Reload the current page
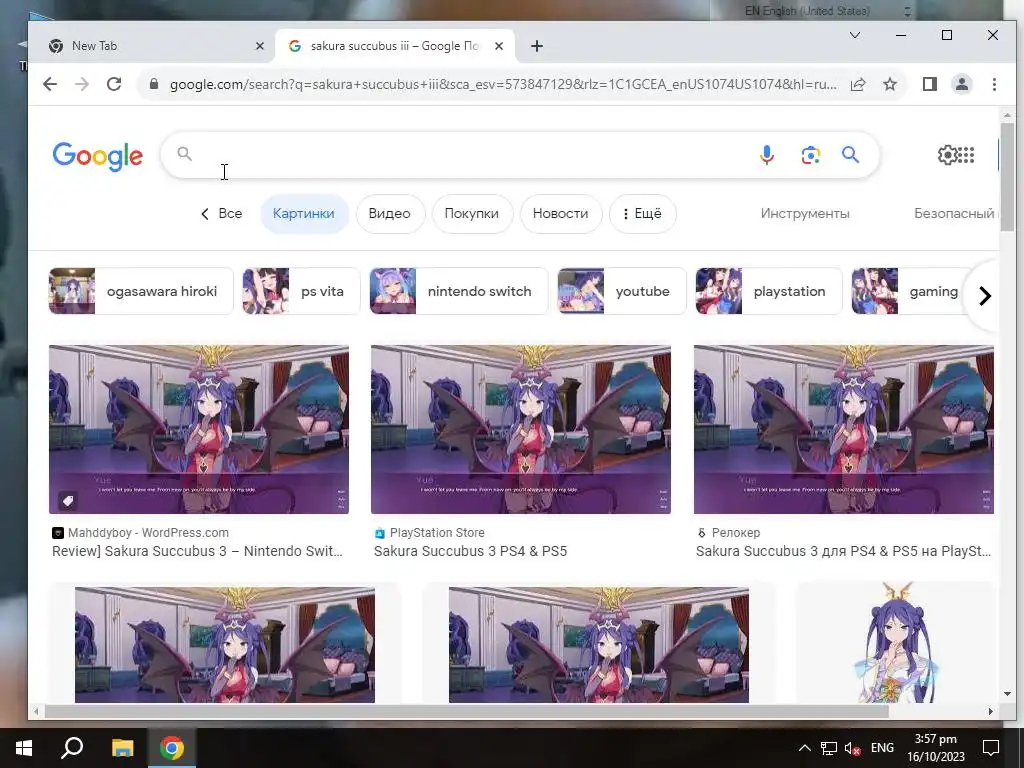The width and height of the screenshot is (1024, 768). [x=114, y=84]
